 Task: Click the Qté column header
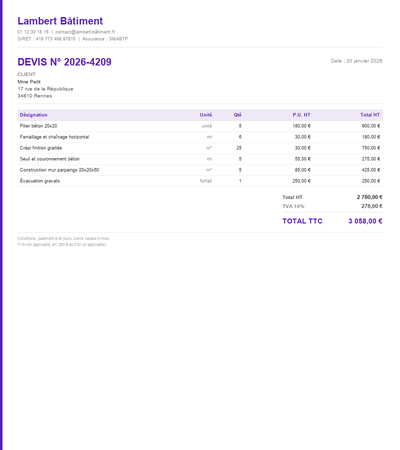(237, 115)
